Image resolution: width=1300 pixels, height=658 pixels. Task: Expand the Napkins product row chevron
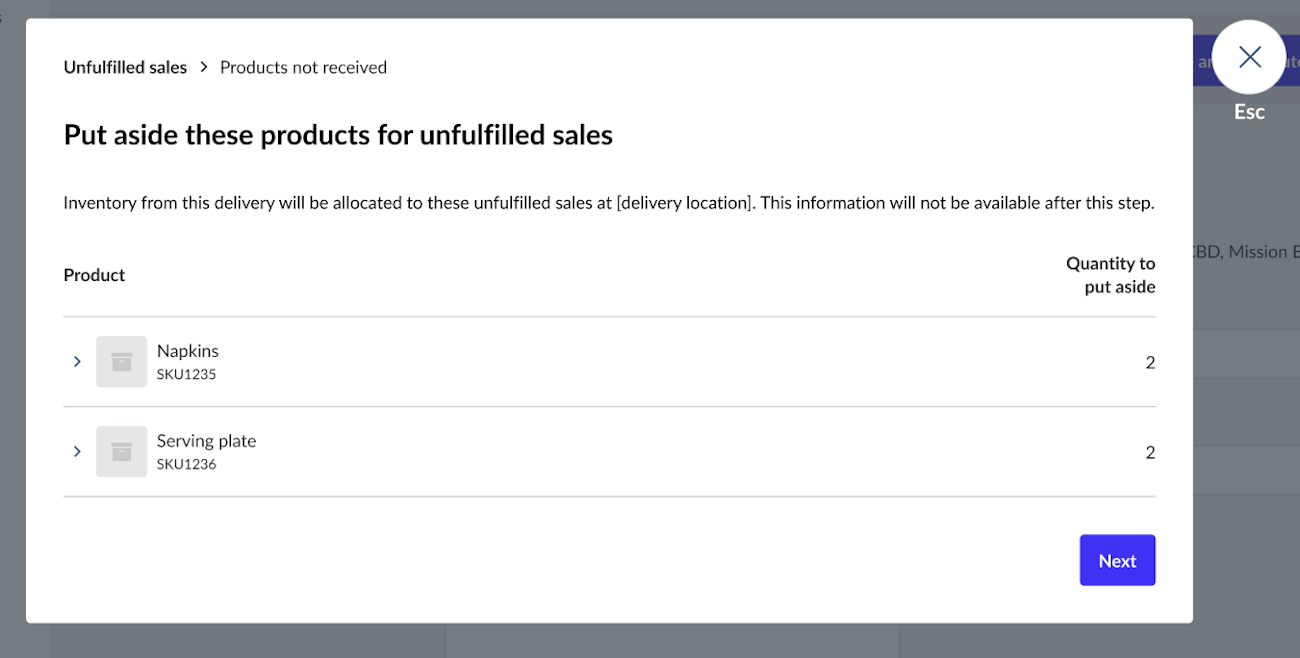(x=77, y=361)
